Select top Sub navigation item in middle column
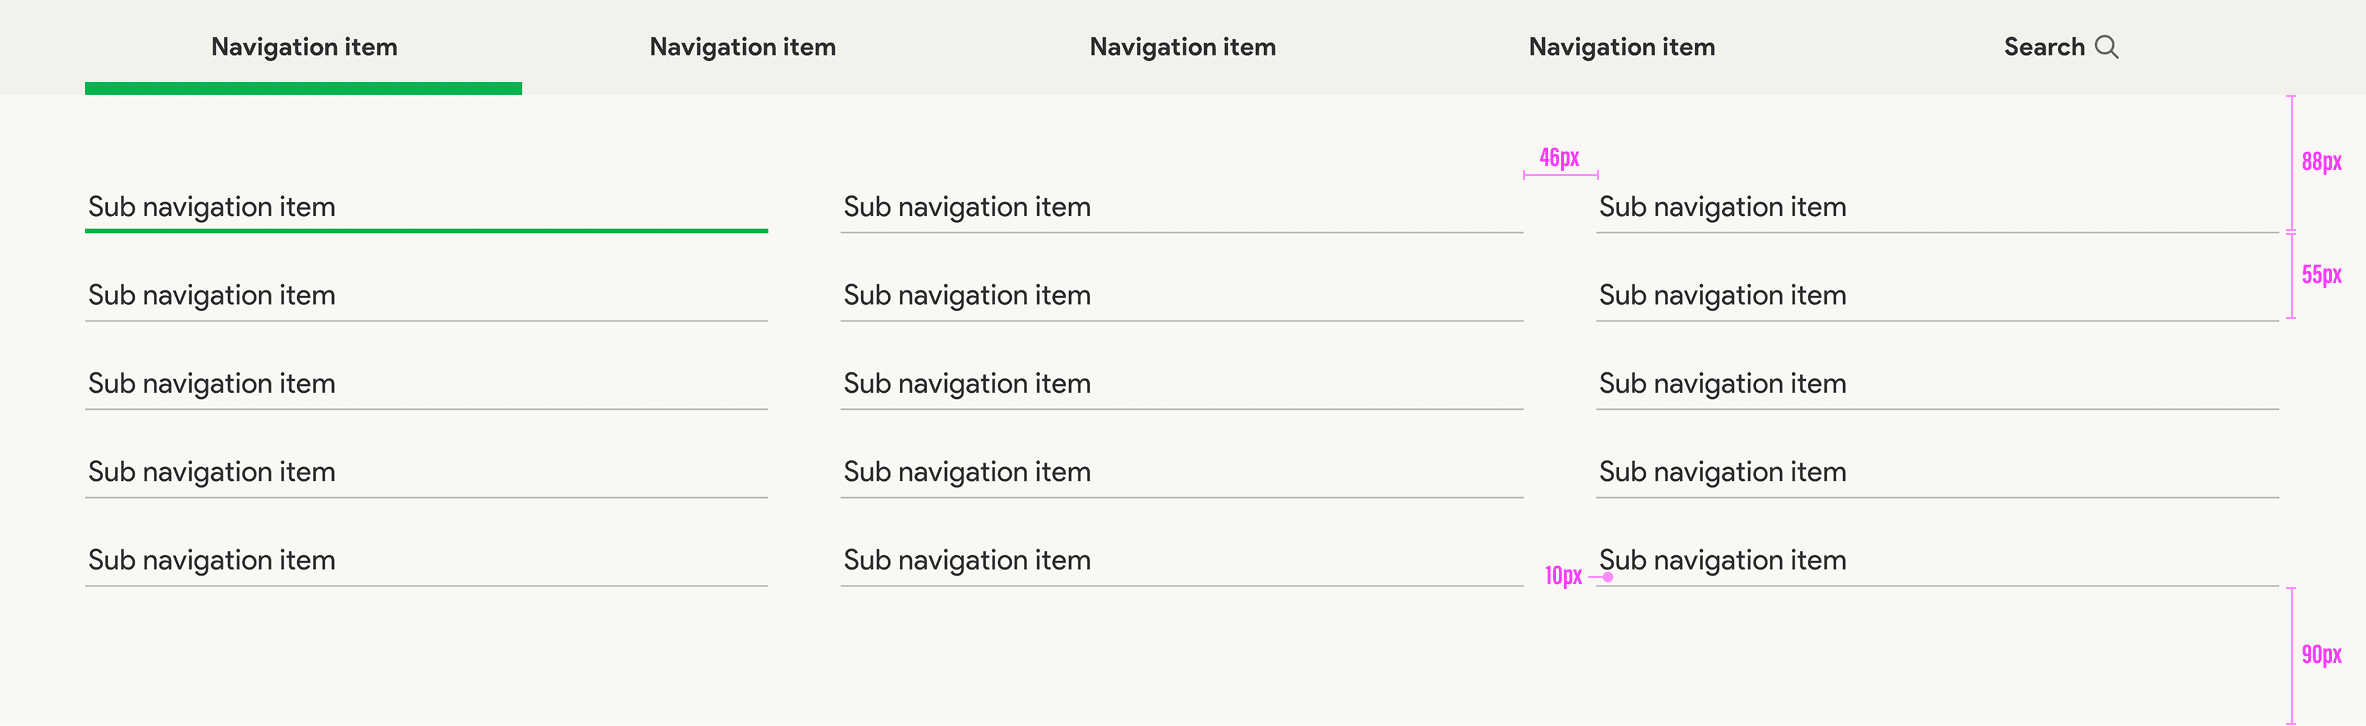Viewport: 2366px width, 726px height. point(967,207)
